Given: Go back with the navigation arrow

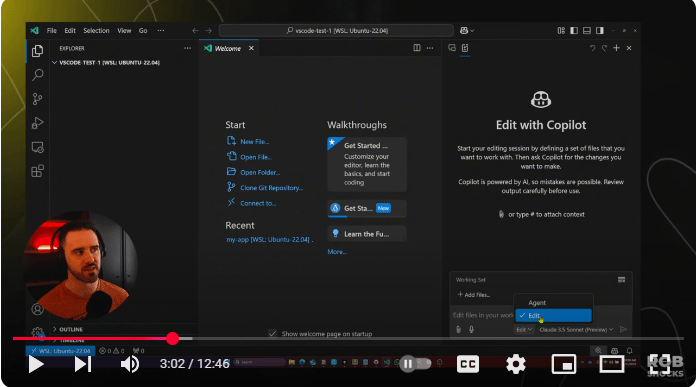Looking at the screenshot, I should click(195, 30).
